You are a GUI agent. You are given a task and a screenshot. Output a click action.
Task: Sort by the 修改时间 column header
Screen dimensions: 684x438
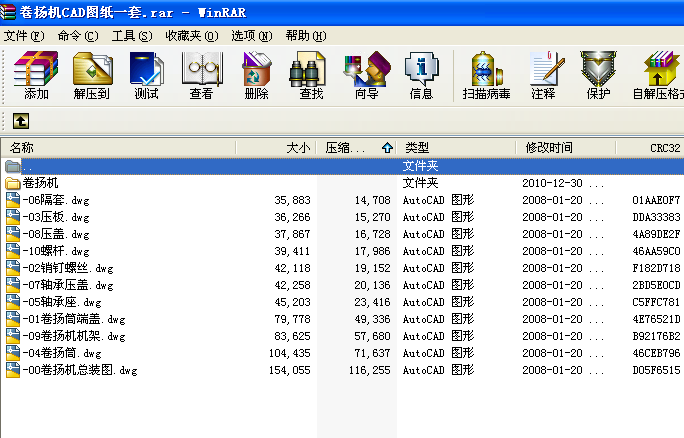coord(566,148)
